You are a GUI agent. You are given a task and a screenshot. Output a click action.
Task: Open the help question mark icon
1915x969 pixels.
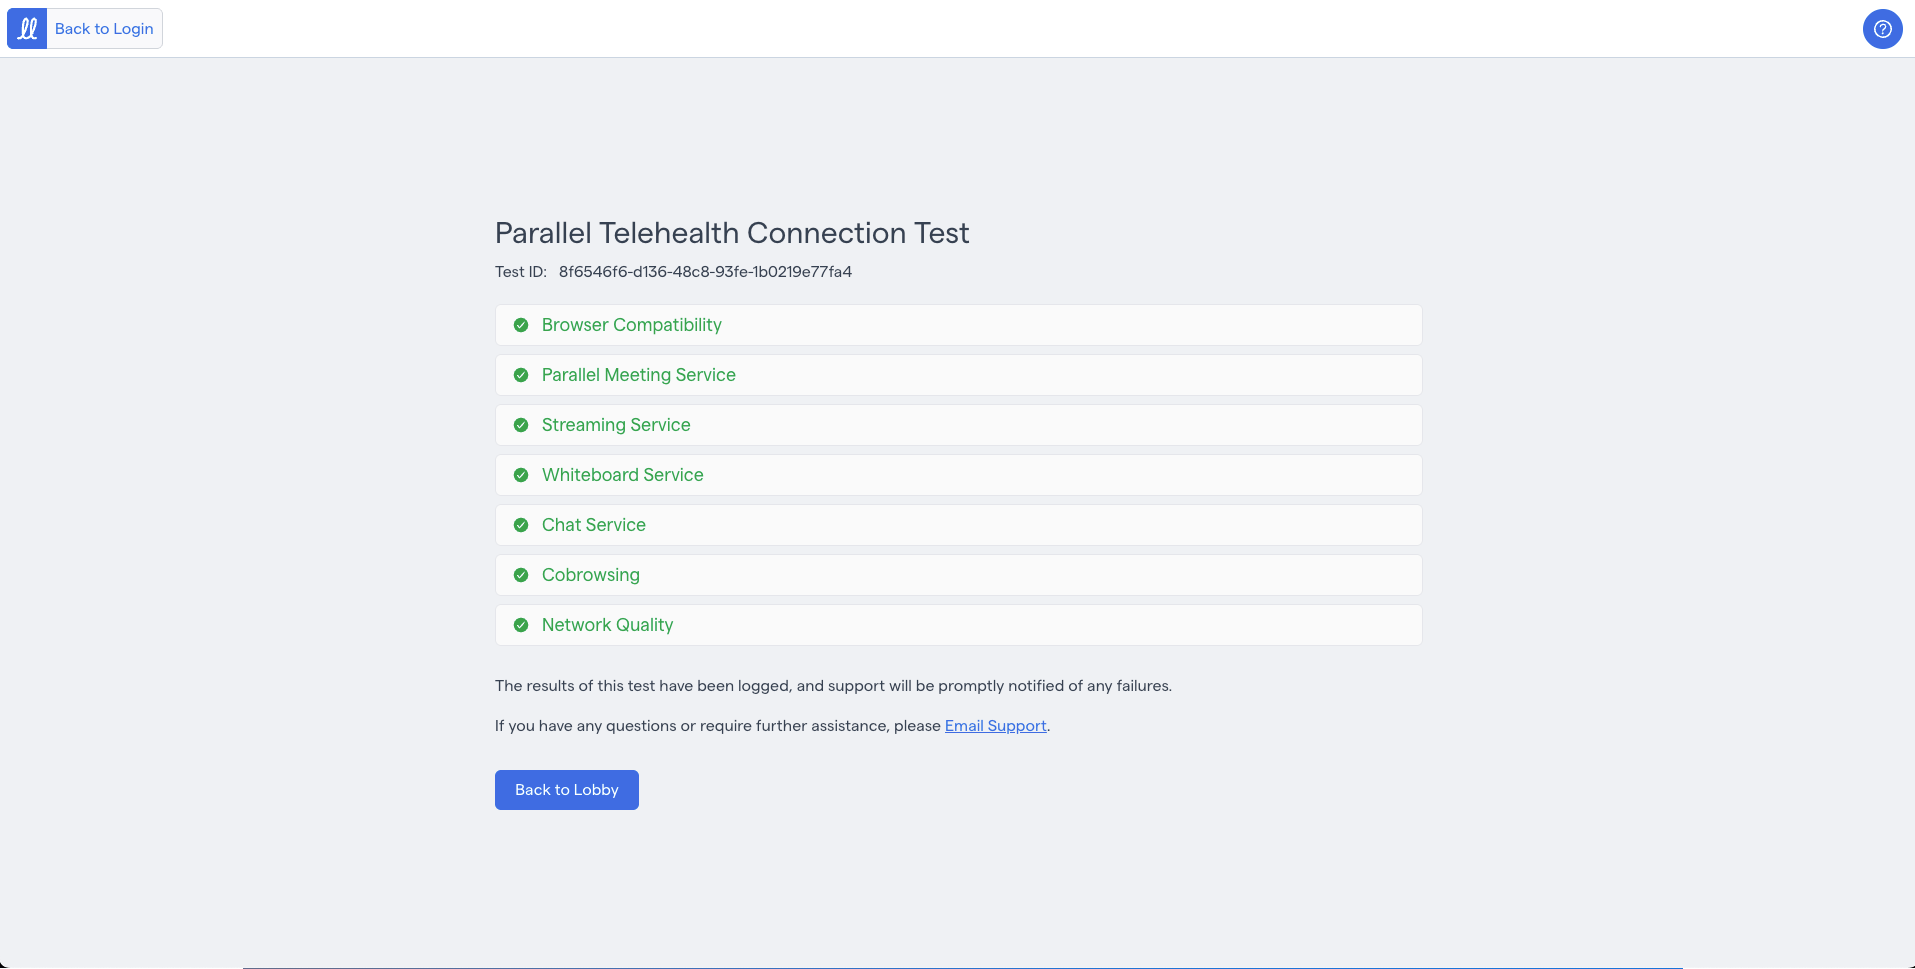(x=1881, y=28)
